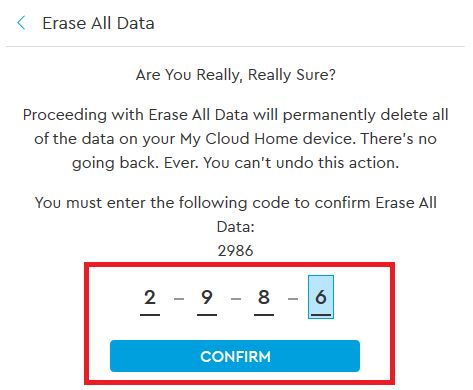Click the Erase All Data page title

pyautogui.click(x=98, y=23)
